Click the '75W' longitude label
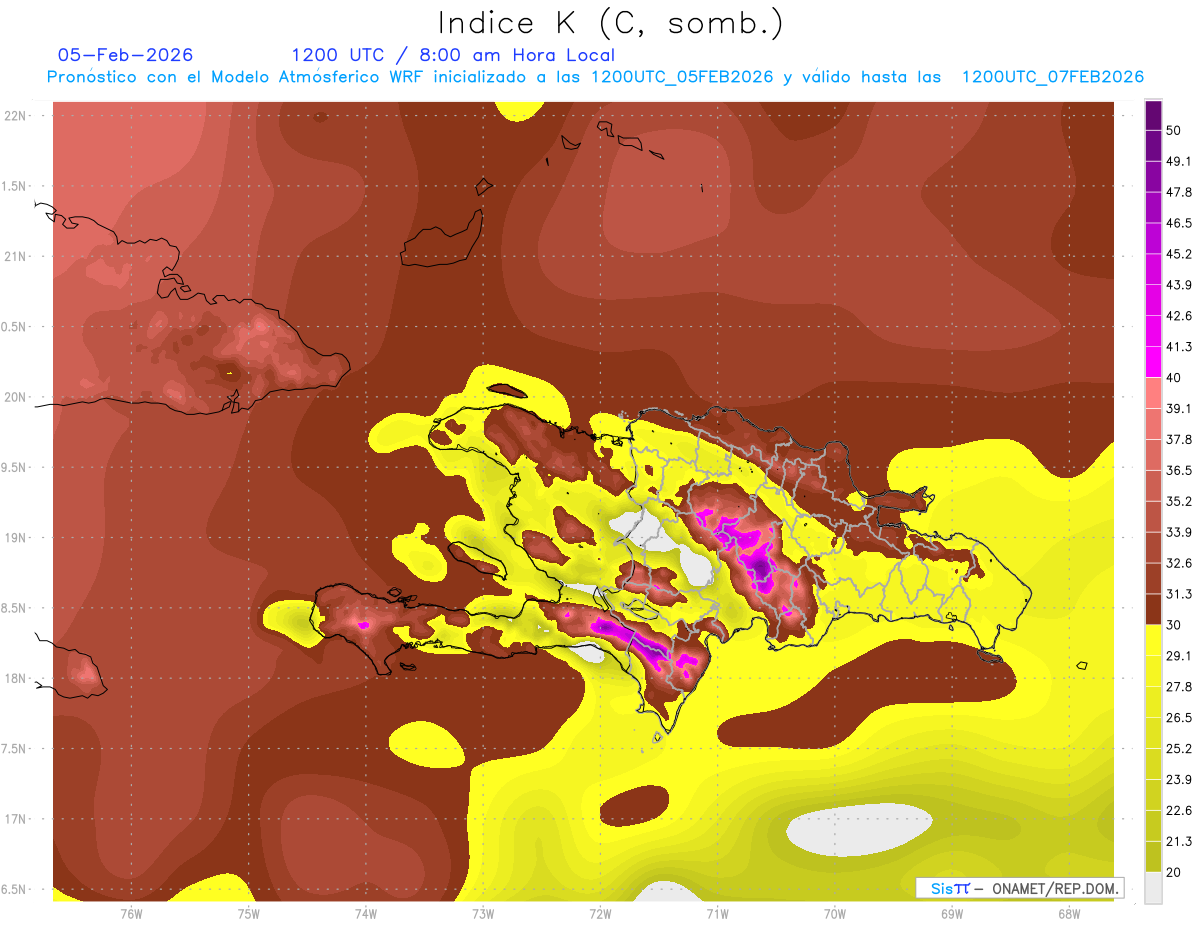Screen dimensions: 1200x927 tap(249, 912)
